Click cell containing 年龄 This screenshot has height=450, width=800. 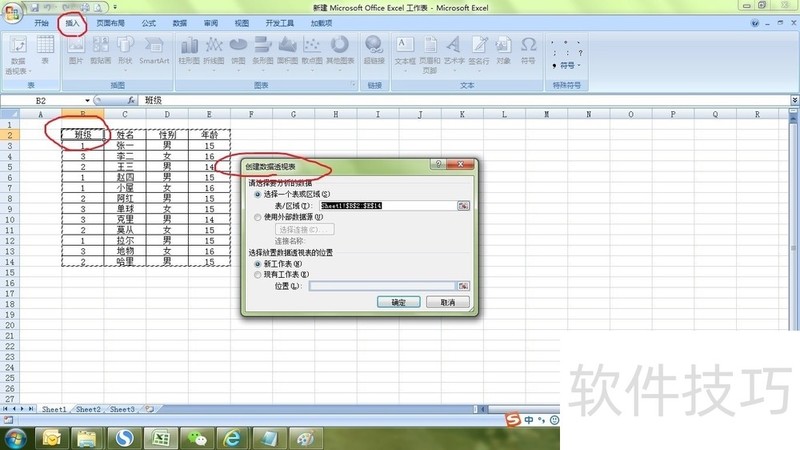click(x=209, y=135)
